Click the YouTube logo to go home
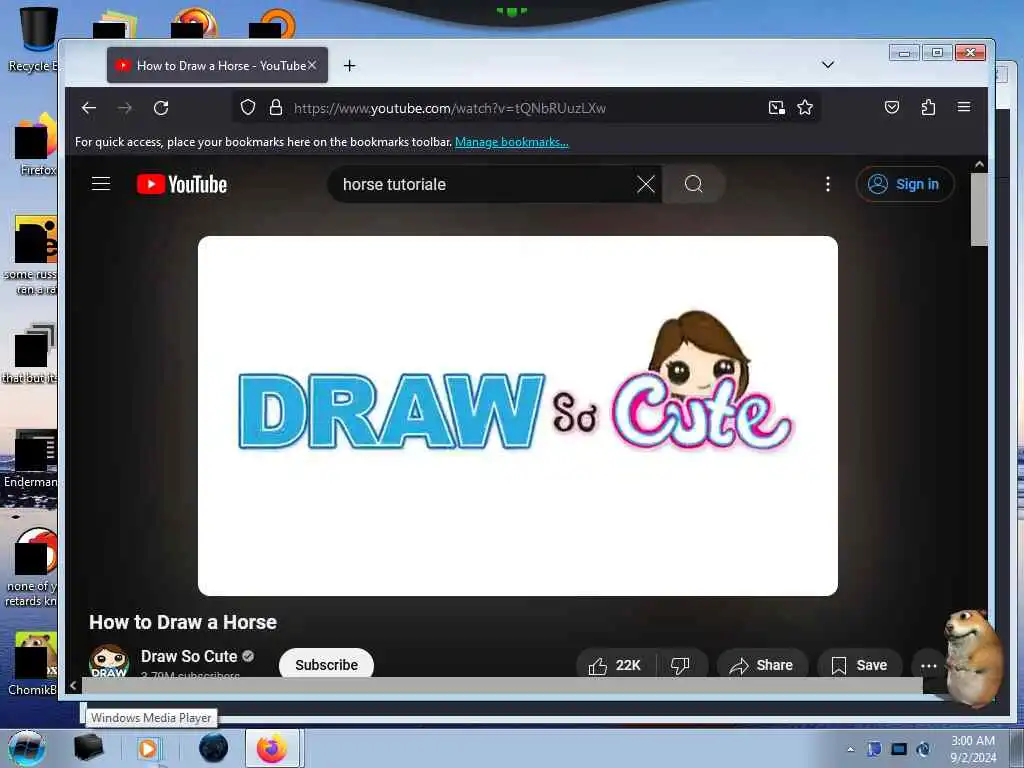The height and width of the screenshot is (768, 1024). point(182,184)
